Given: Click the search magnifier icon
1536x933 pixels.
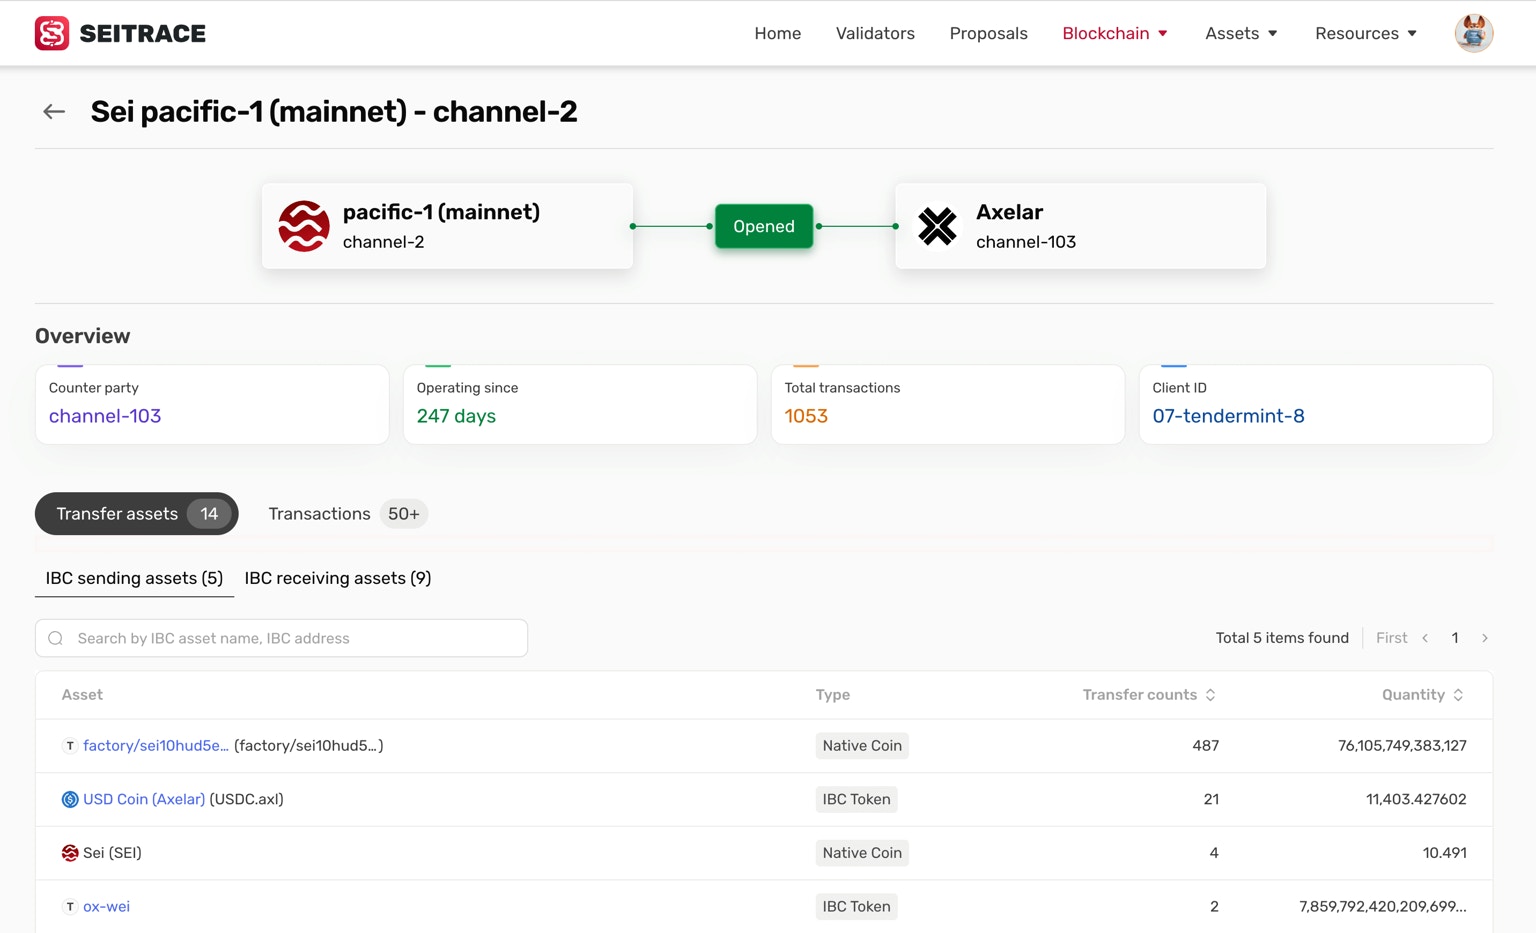Looking at the screenshot, I should pyautogui.click(x=55, y=638).
